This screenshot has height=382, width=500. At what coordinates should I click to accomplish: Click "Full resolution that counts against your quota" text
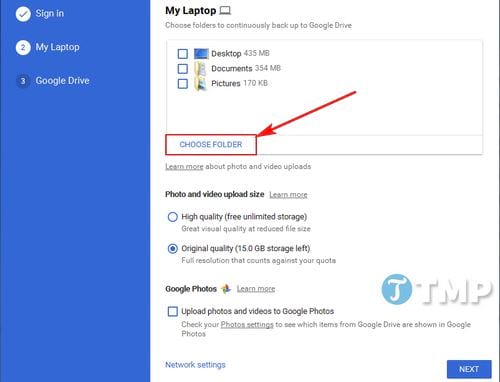pos(258,260)
